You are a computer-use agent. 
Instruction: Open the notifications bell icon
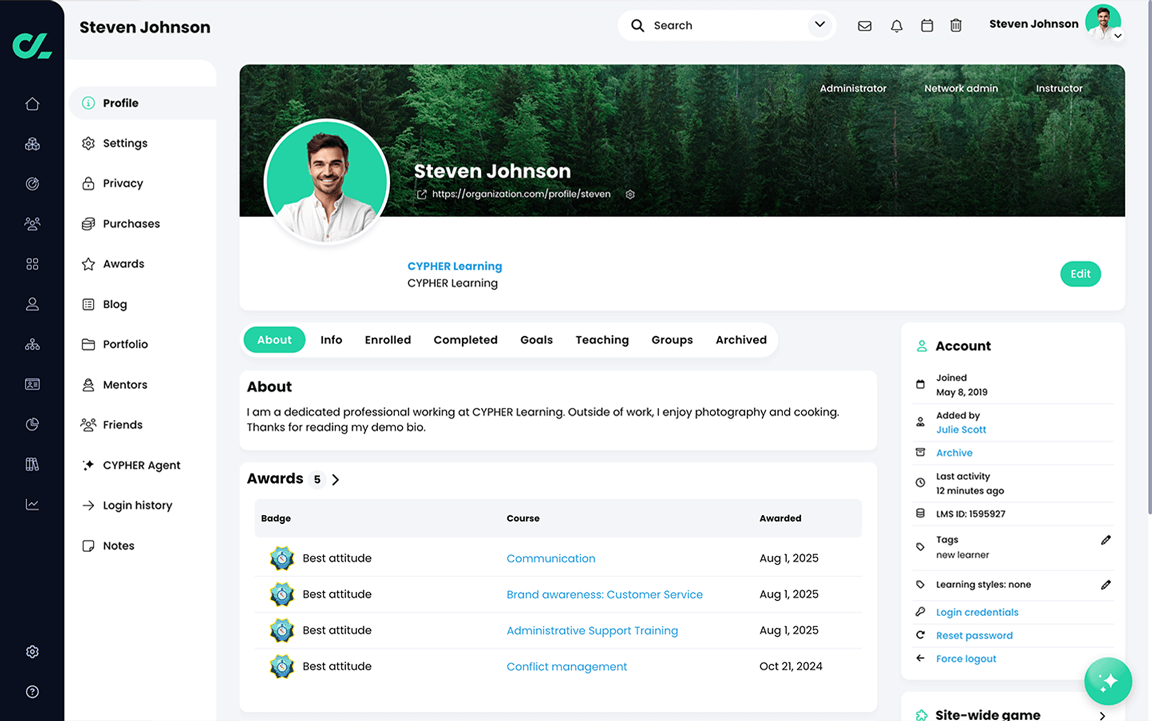click(896, 26)
